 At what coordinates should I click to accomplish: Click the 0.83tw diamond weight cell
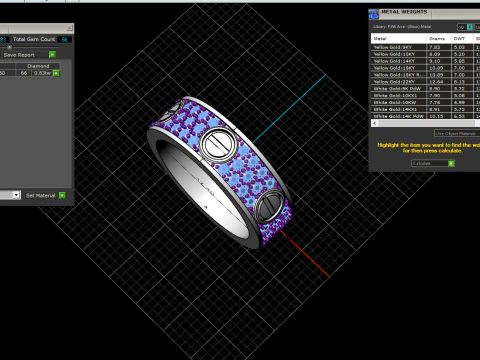[x=42, y=73]
